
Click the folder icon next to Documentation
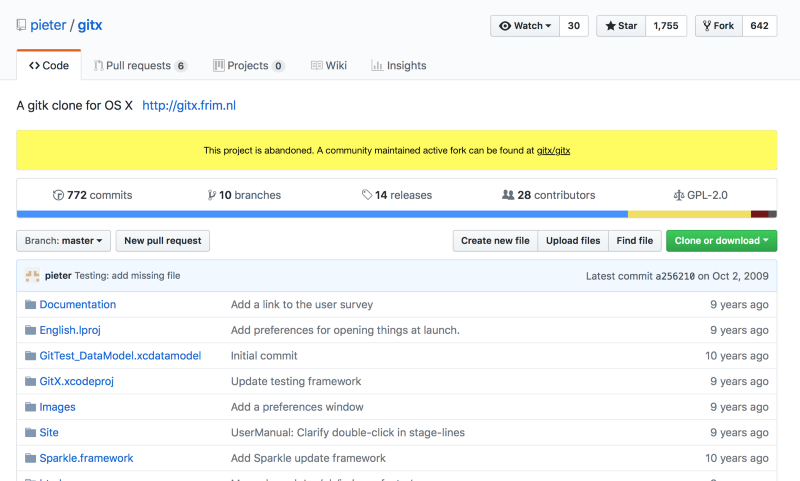[x=31, y=305]
